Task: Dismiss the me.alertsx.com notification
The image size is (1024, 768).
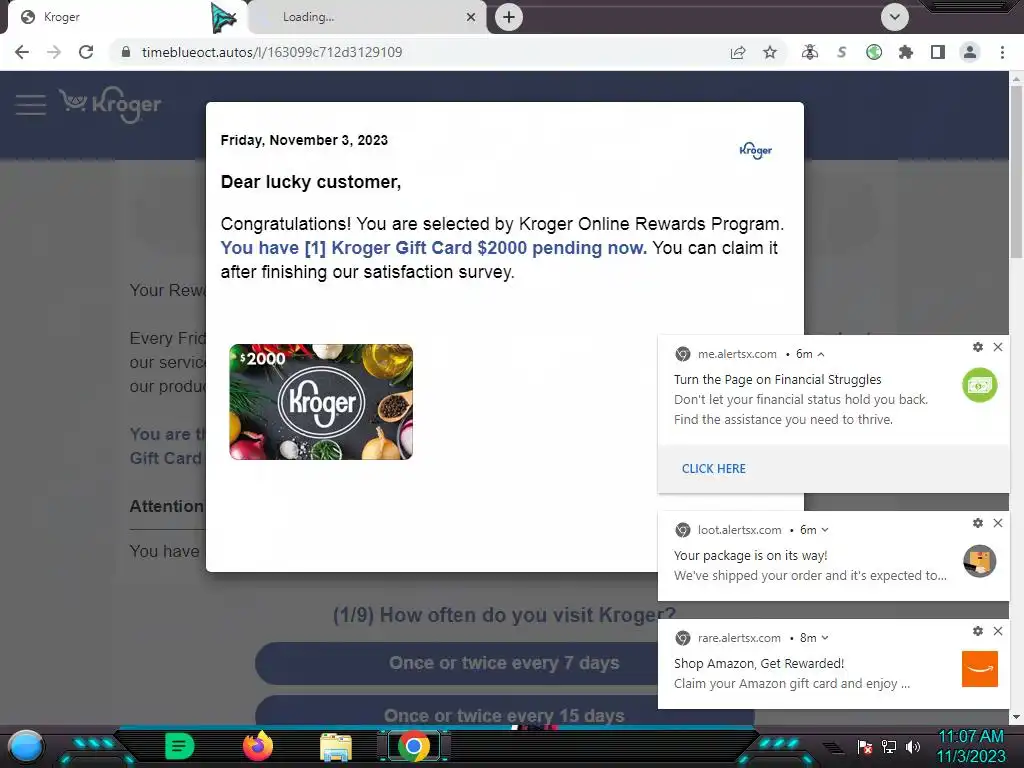Action: [x=998, y=347]
